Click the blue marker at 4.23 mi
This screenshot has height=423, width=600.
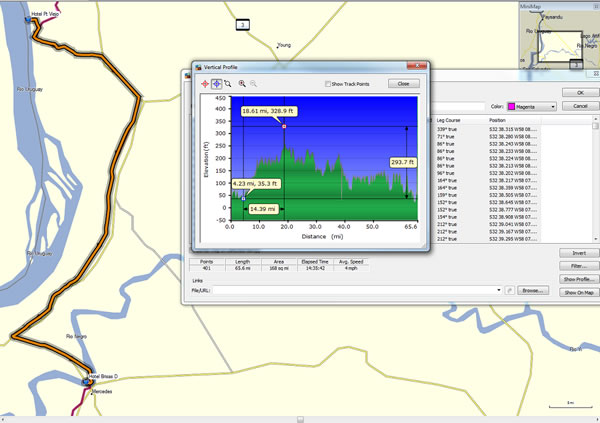(x=243, y=199)
